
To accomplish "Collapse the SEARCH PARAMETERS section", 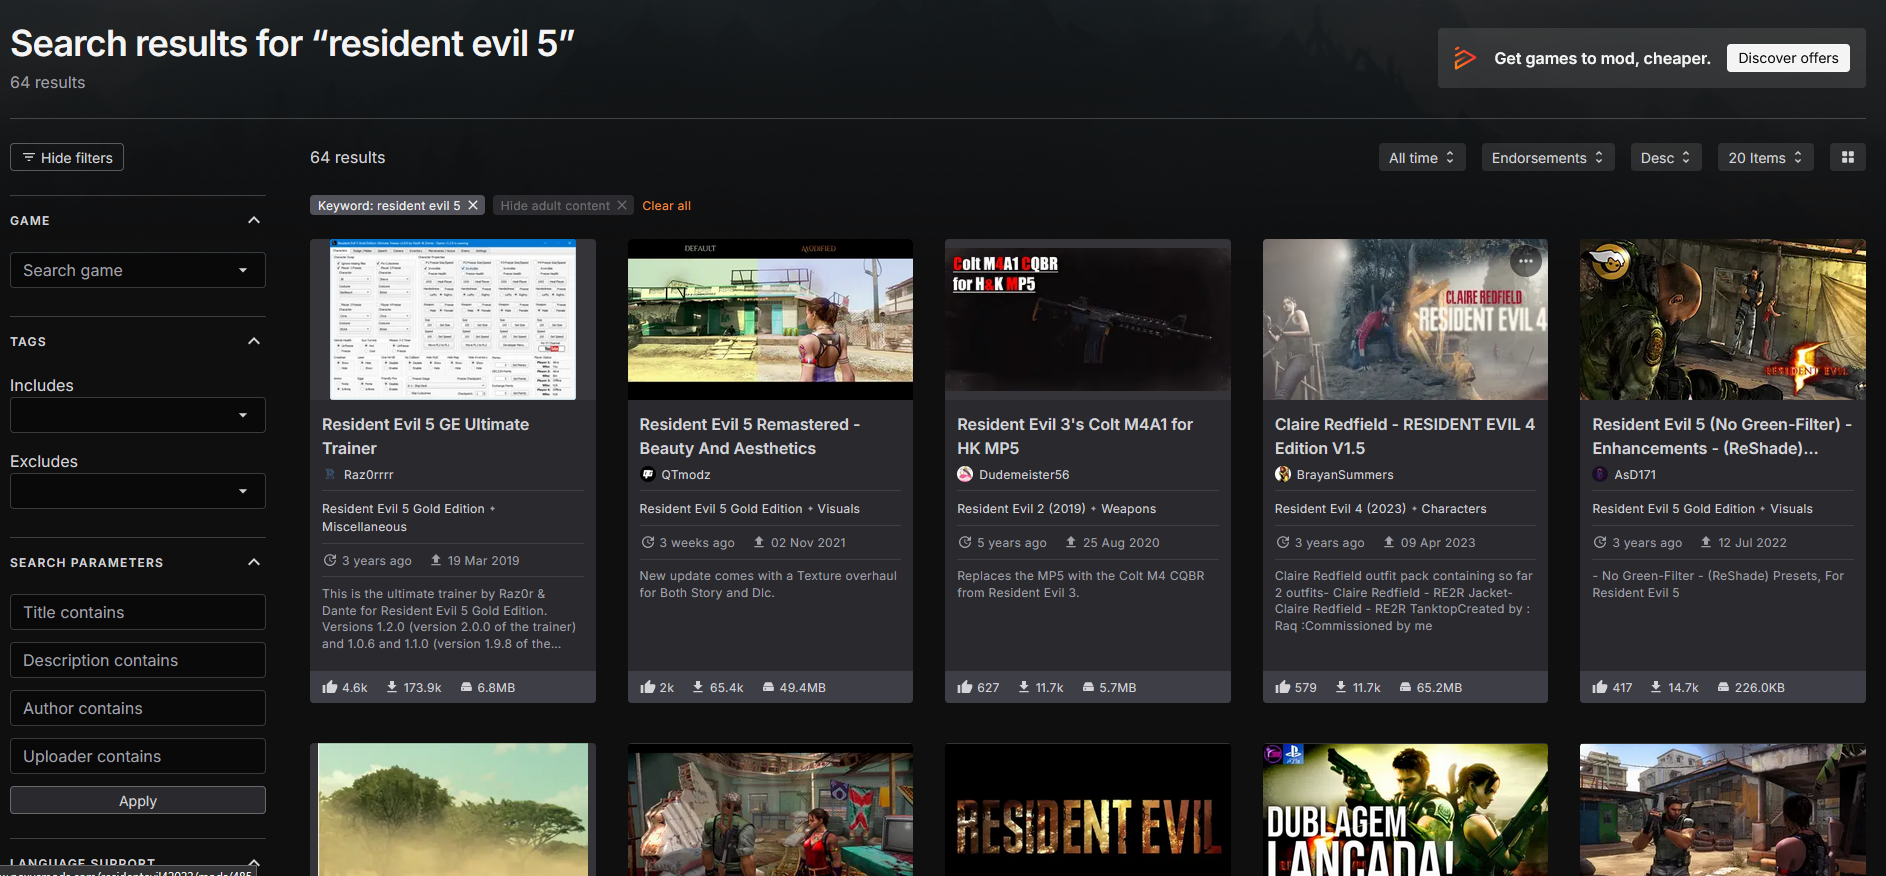I will point(254,562).
